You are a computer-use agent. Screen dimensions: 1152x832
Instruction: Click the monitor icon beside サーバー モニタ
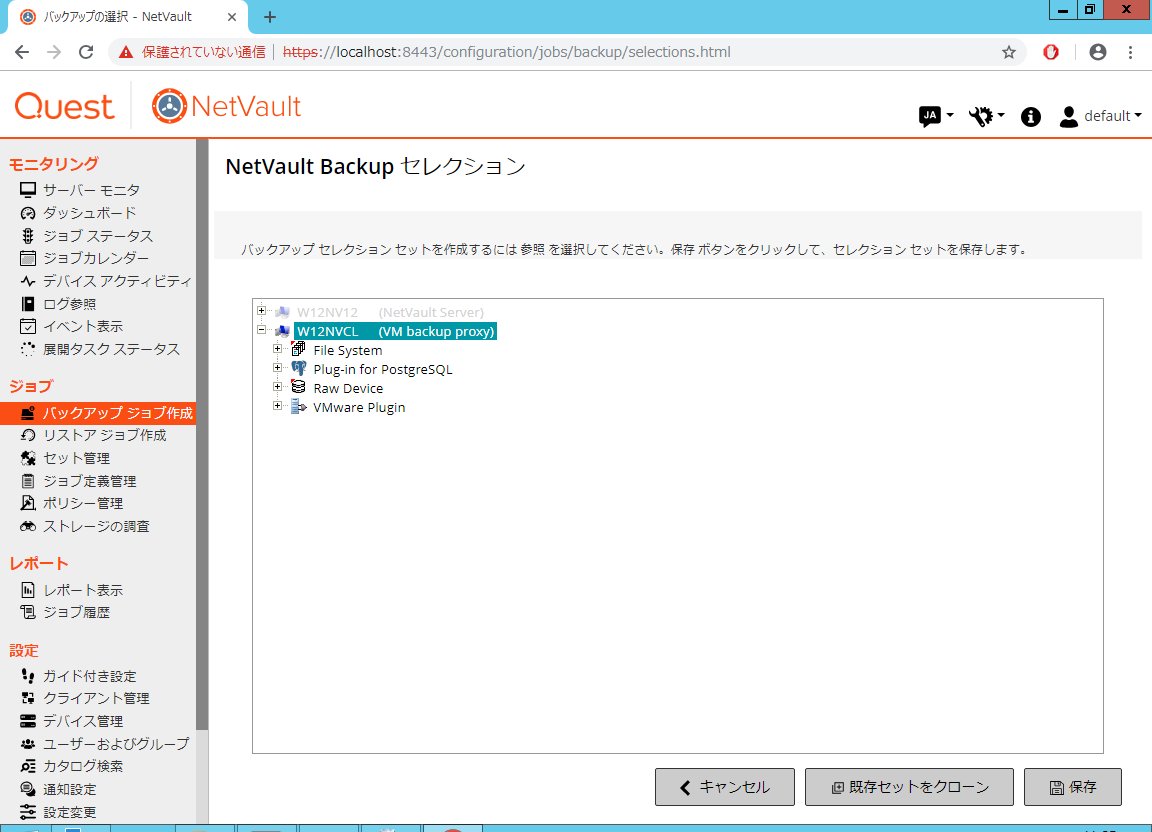28,190
